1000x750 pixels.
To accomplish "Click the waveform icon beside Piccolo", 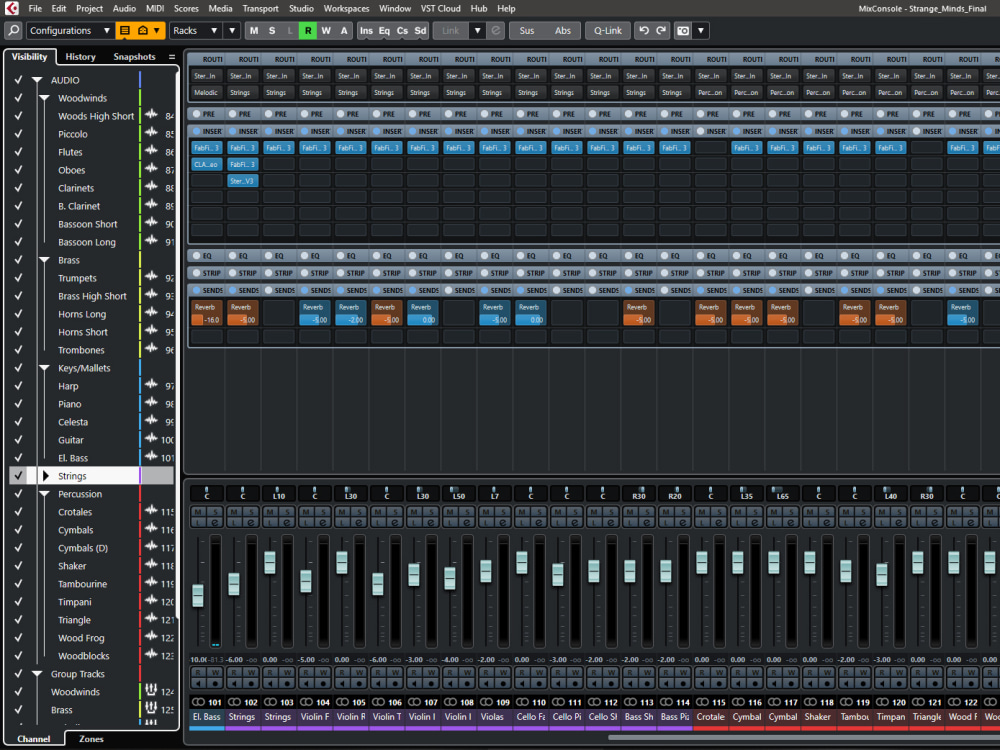I will coord(151,133).
